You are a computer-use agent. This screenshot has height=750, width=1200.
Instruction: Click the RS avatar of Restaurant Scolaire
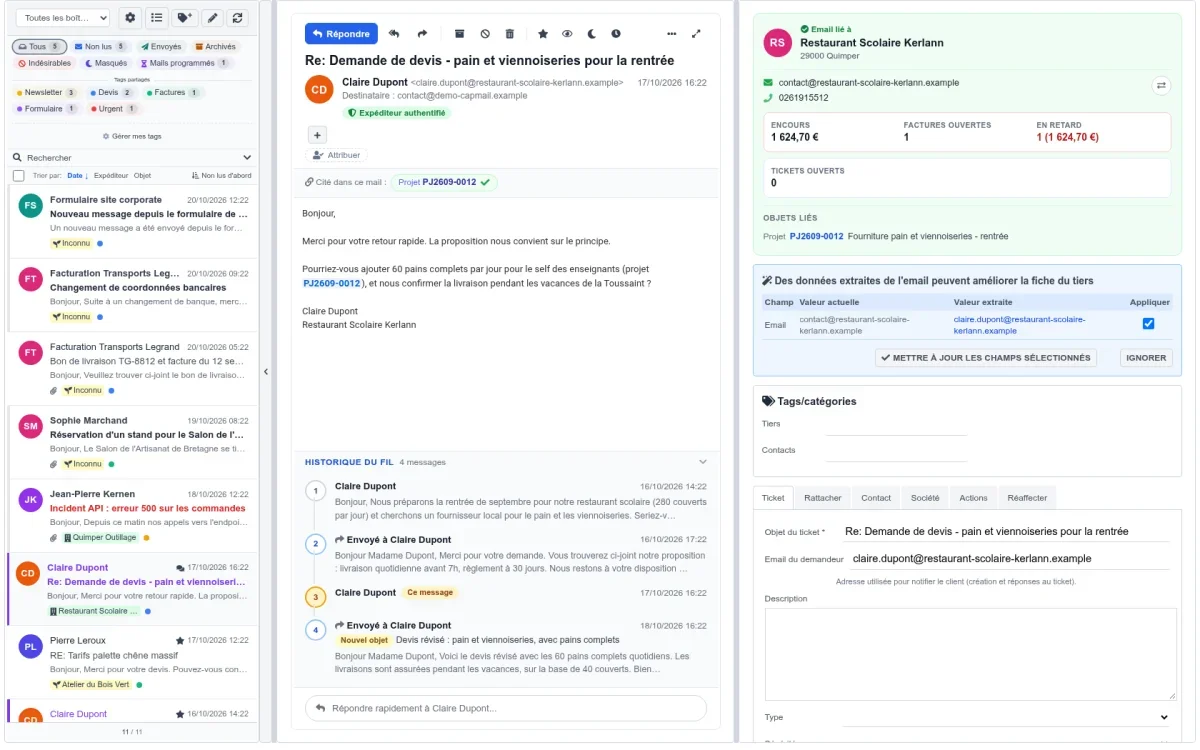(x=777, y=43)
